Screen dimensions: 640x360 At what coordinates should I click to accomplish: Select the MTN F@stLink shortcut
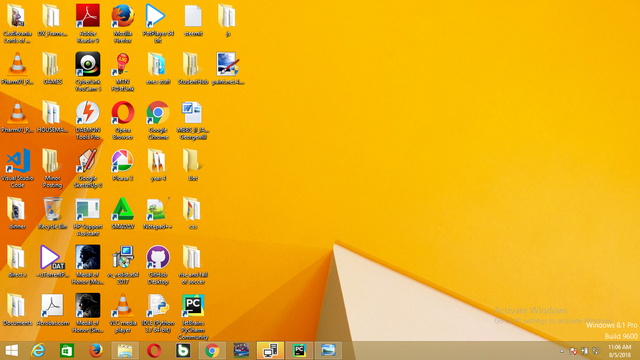click(x=122, y=71)
